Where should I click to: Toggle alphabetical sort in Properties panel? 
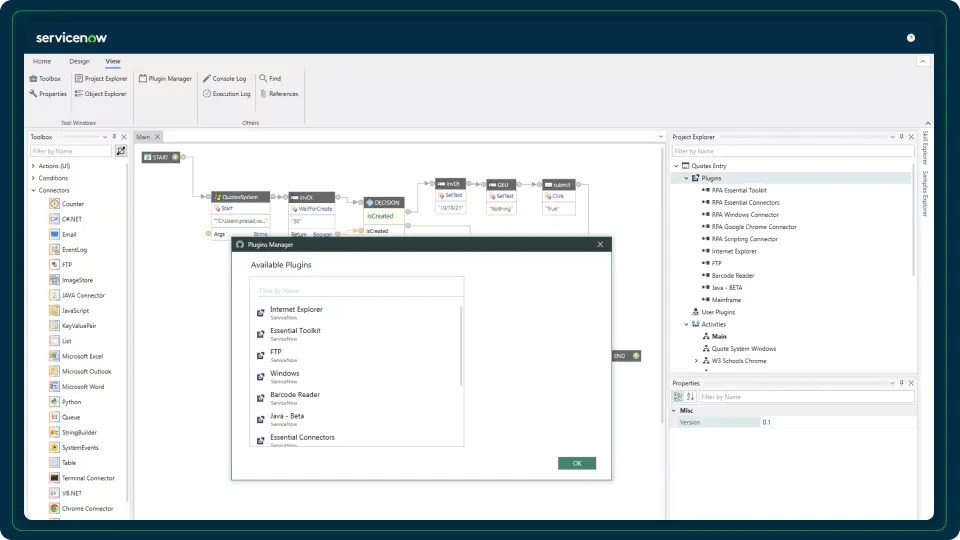tap(690, 397)
